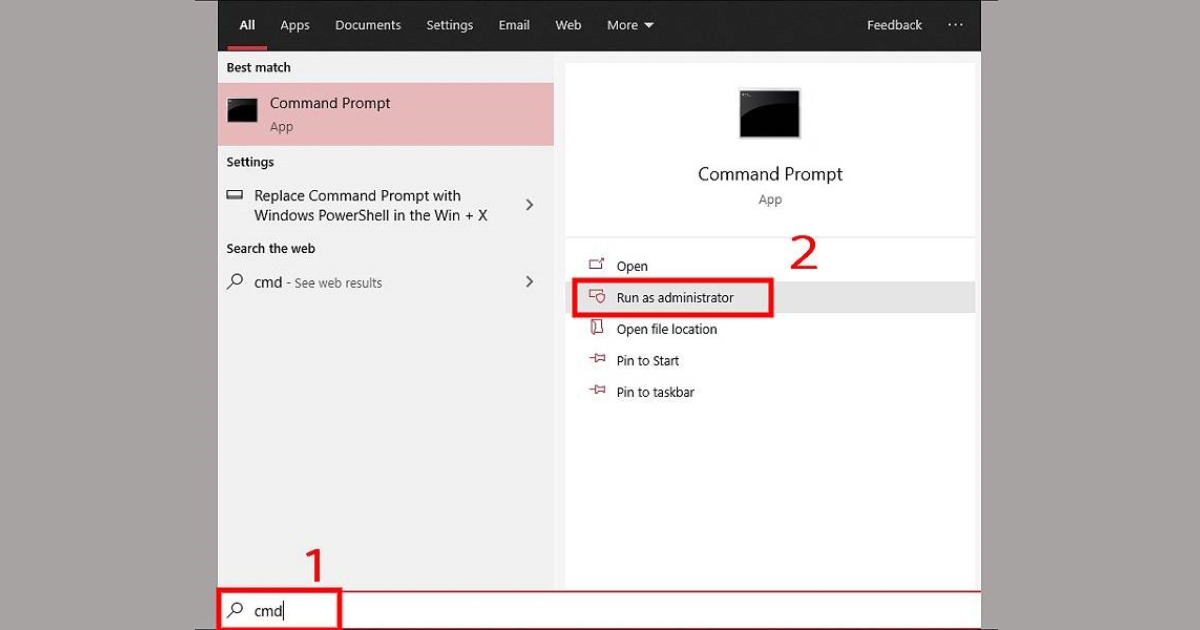Select the Settings filter tab

coord(449,25)
